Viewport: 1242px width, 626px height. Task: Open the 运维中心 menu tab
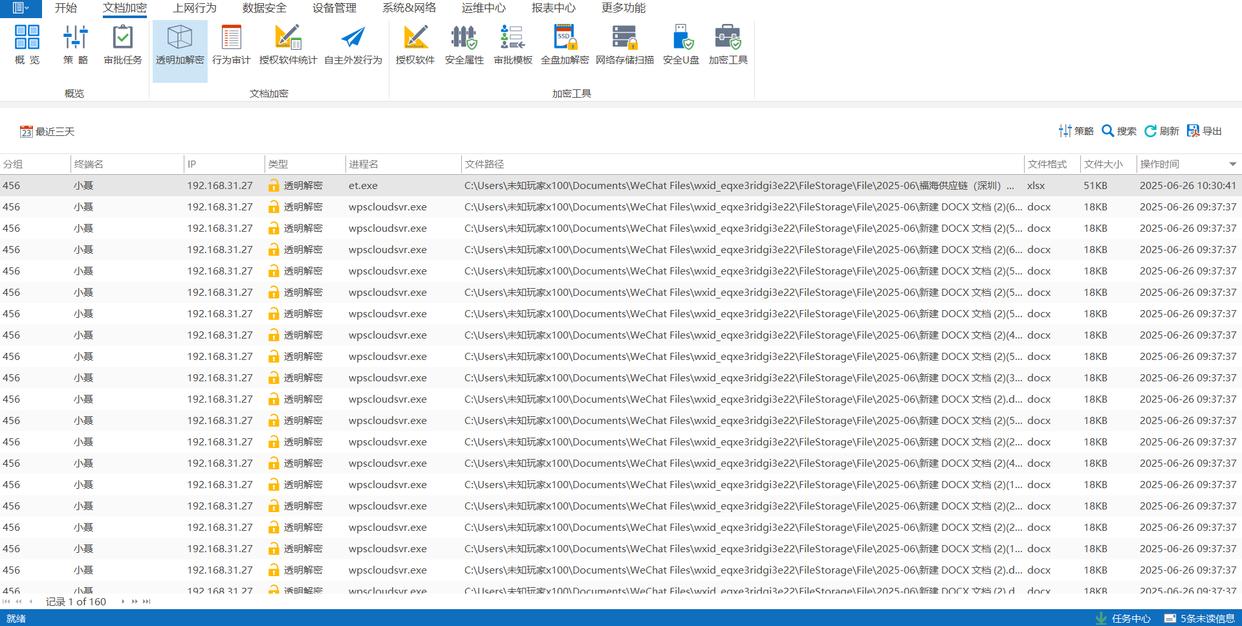pyautogui.click(x=484, y=8)
